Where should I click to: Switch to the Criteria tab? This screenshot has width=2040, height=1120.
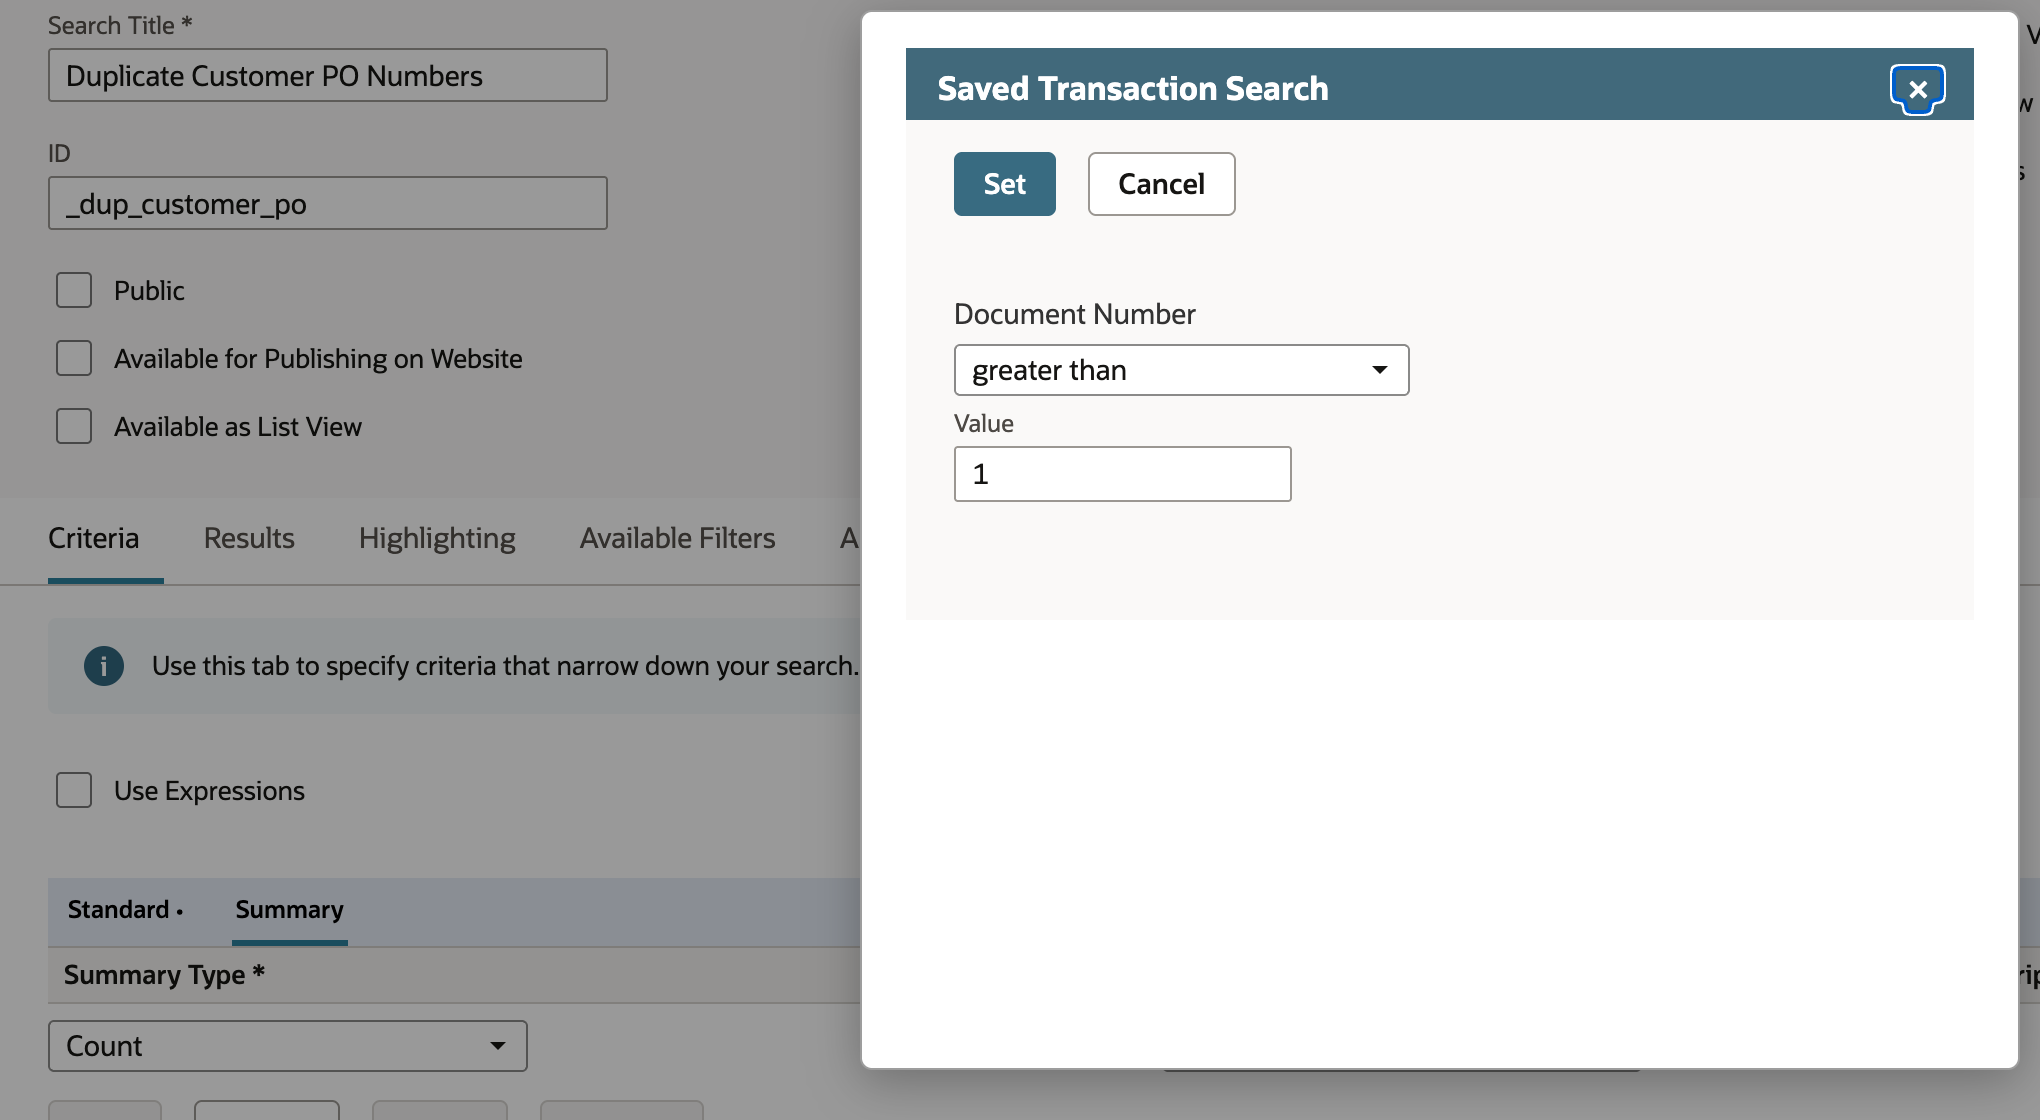[94, 538]
